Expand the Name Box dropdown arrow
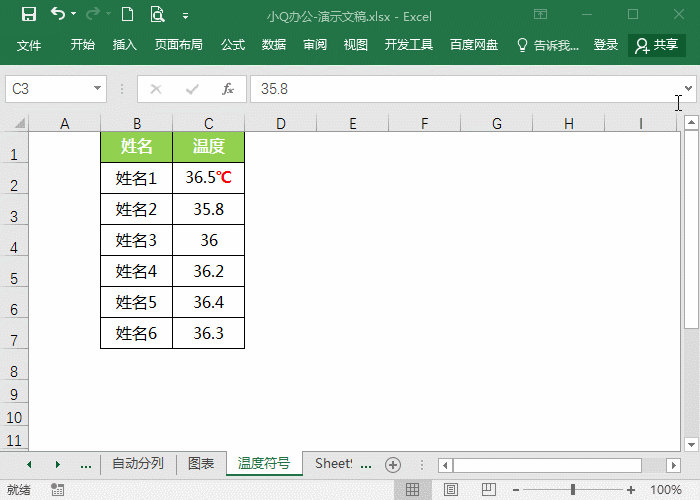 click(x=97, y=88)
